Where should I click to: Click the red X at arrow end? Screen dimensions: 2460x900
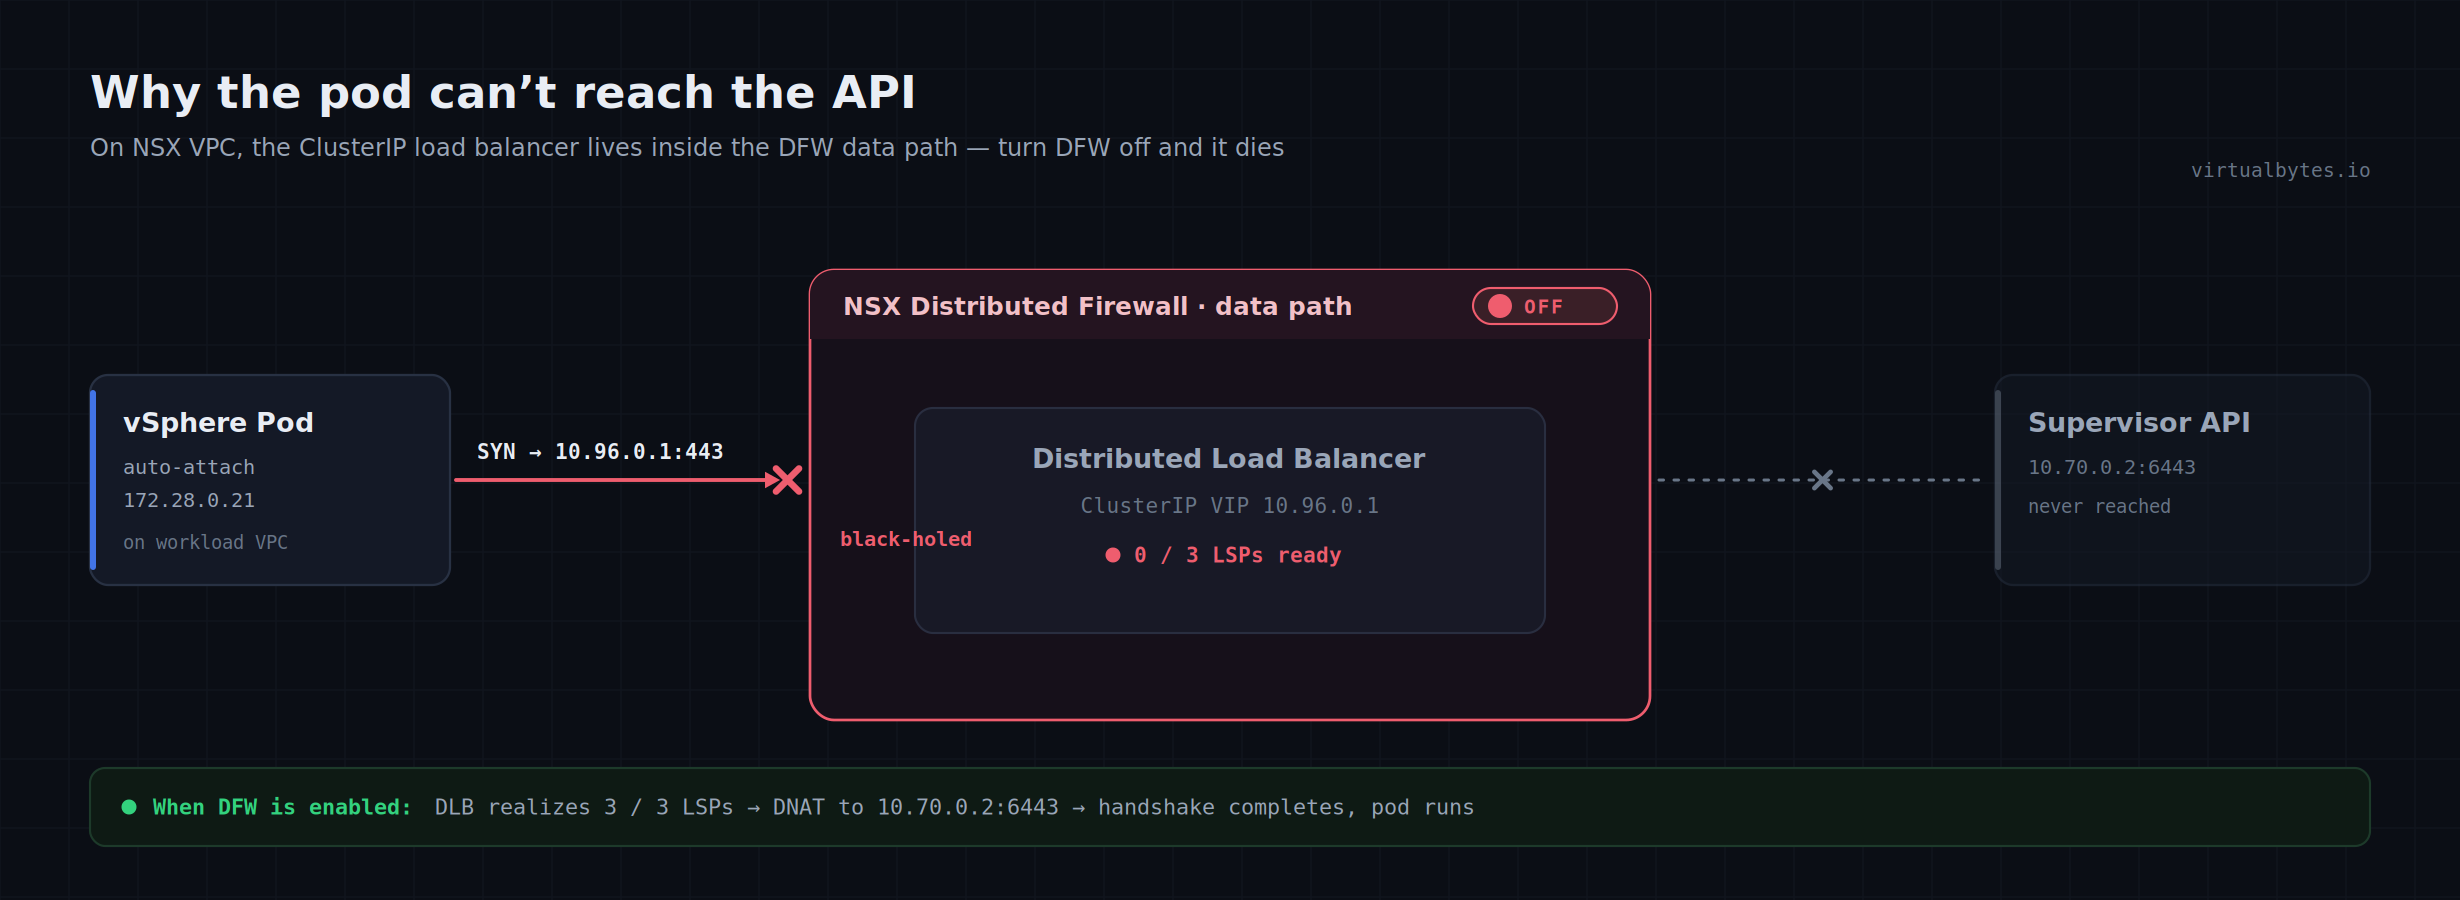[x=787, y=480]
